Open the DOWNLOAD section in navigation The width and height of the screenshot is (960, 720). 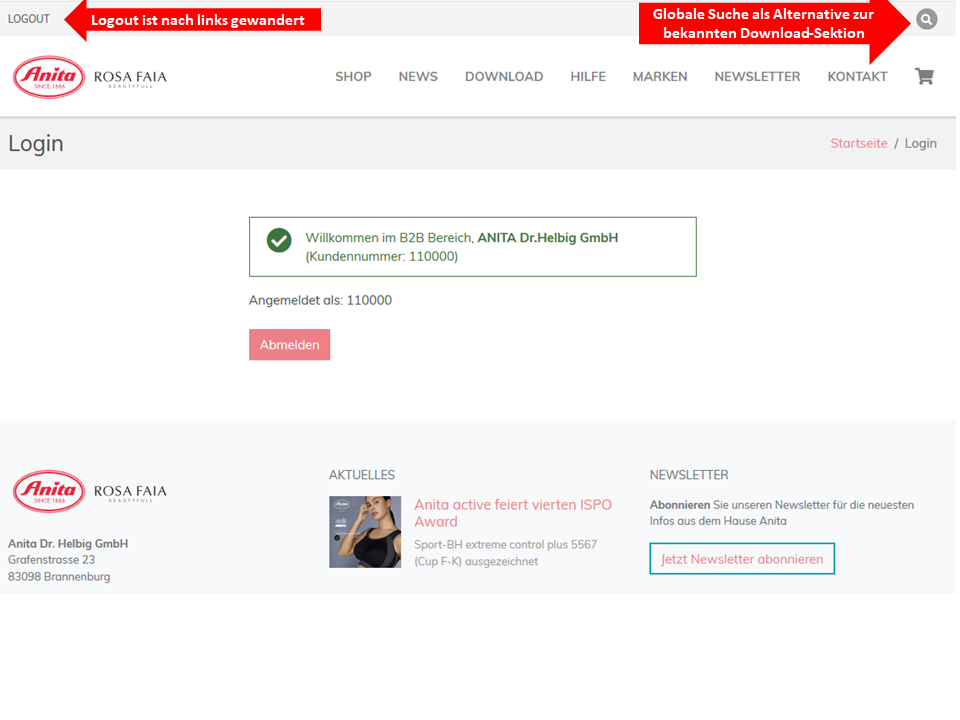click(x=504, y=77)
